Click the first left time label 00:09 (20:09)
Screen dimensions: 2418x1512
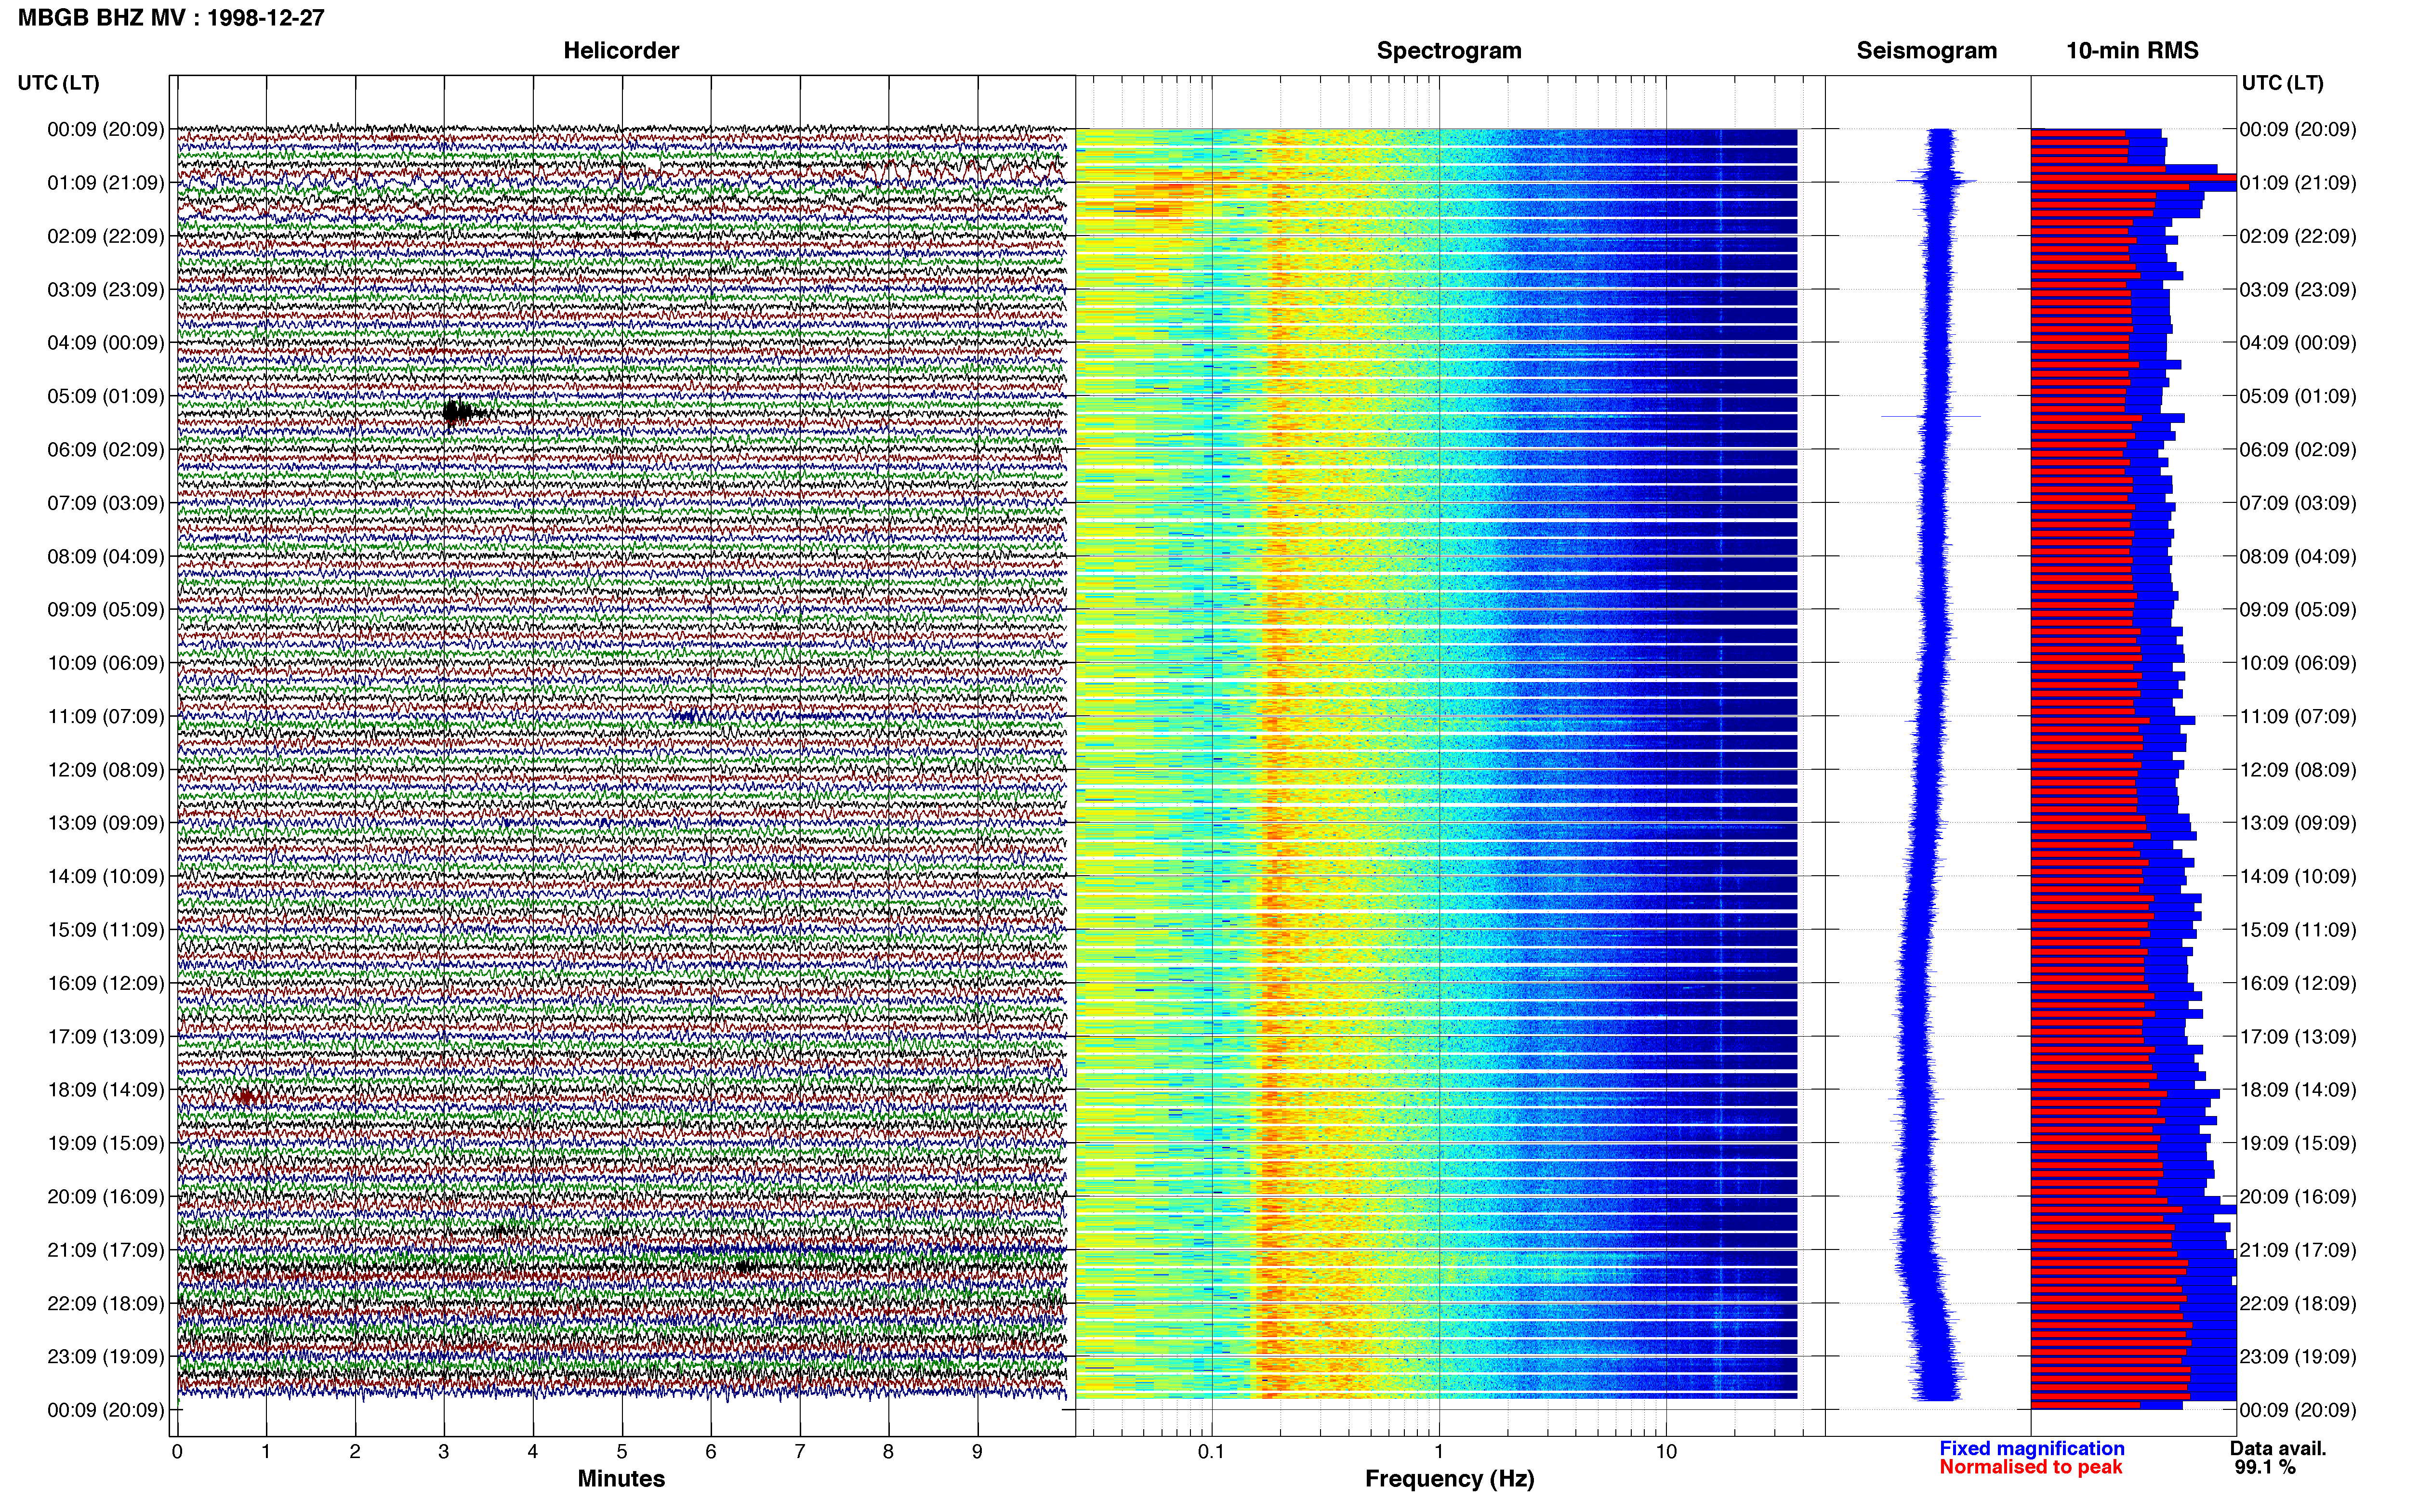click(106, 129)
